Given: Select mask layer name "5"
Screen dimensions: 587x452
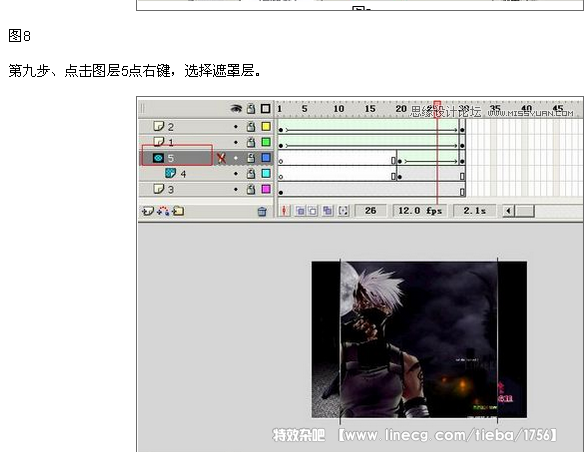Looking at the screenshot, I should pos(171,158).
